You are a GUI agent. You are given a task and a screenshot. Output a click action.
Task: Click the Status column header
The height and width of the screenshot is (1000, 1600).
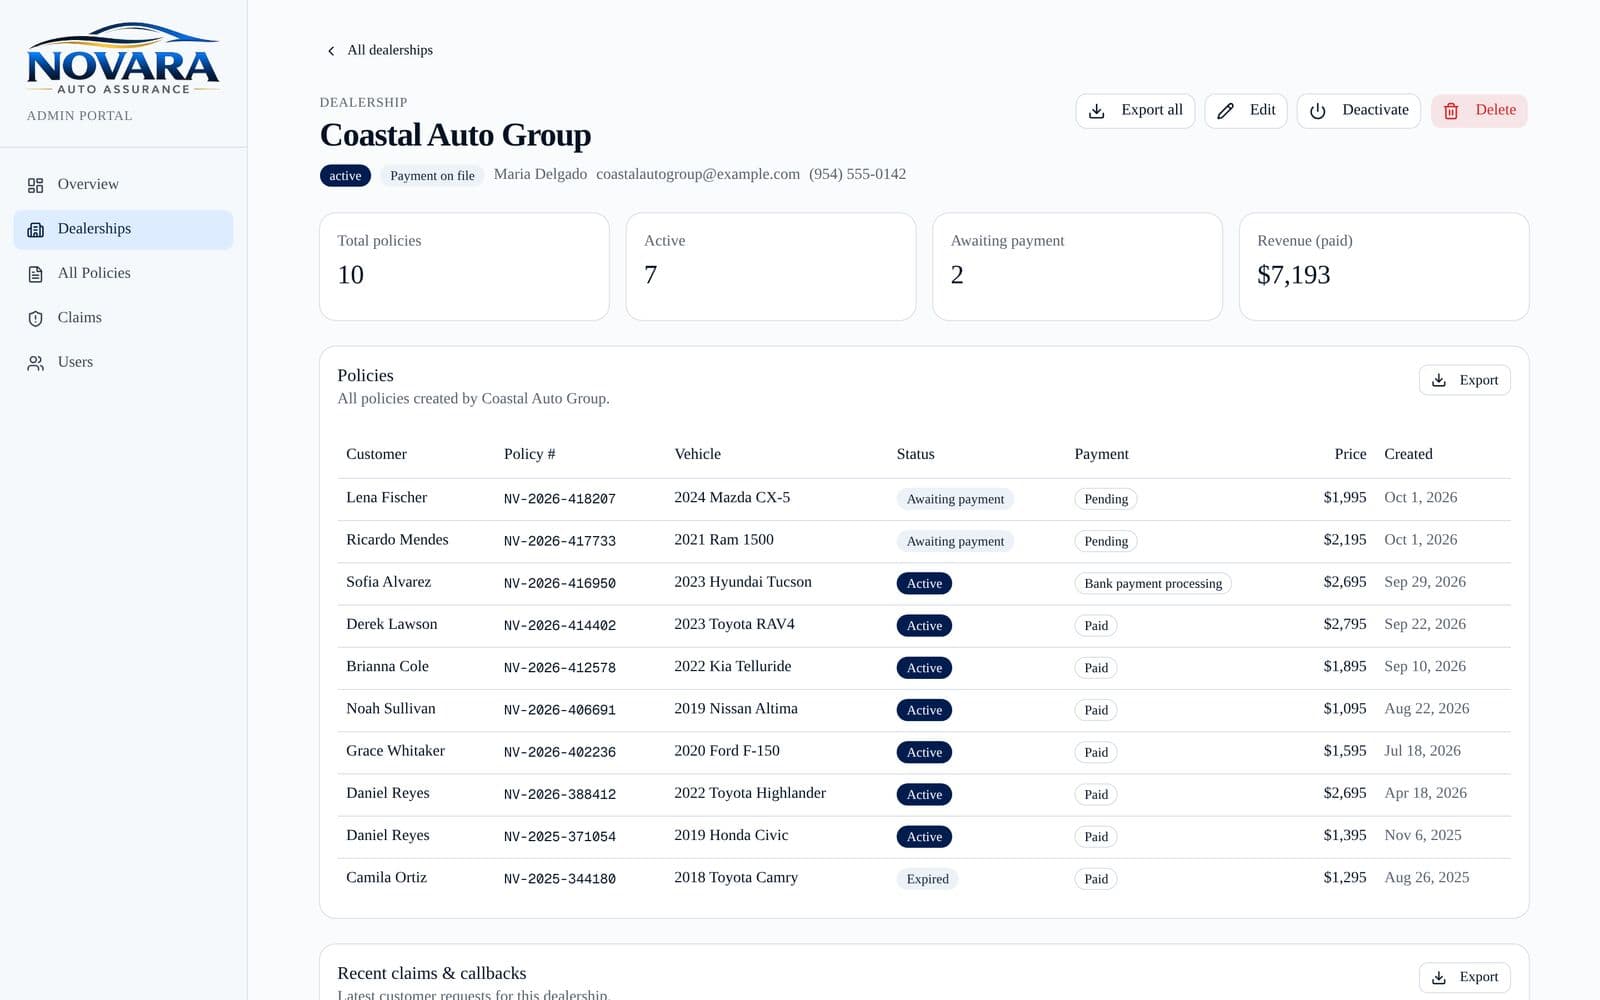(915, 454)
